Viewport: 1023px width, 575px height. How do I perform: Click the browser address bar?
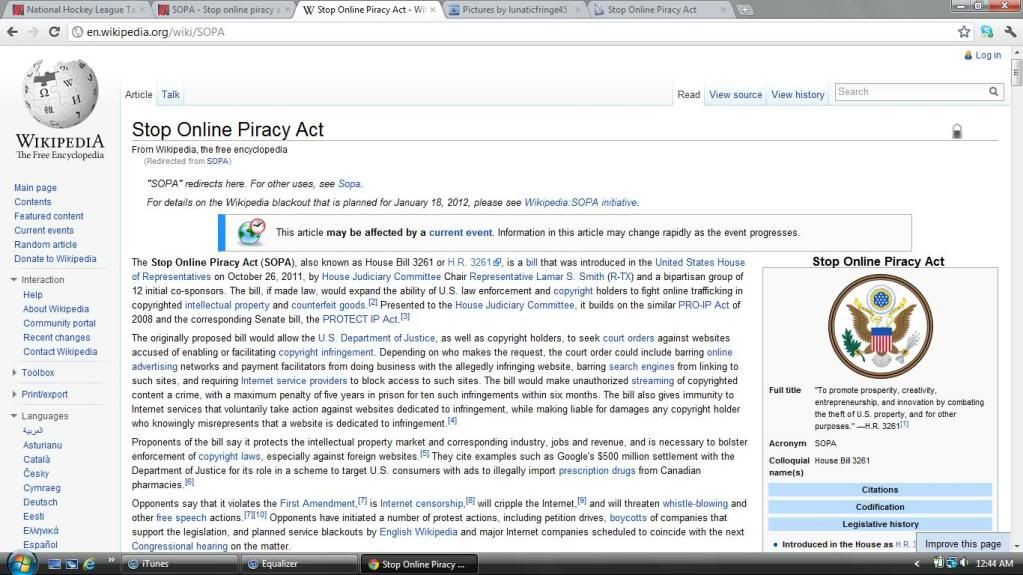[x=515, y=32]
